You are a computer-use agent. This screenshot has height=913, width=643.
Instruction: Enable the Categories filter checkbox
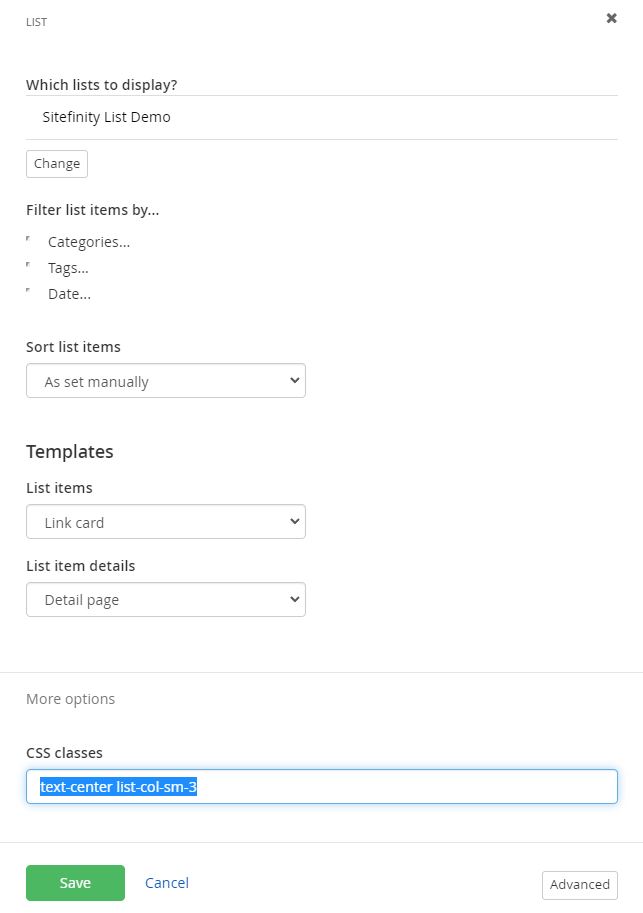pyautogui.click(x=30, y=241)
